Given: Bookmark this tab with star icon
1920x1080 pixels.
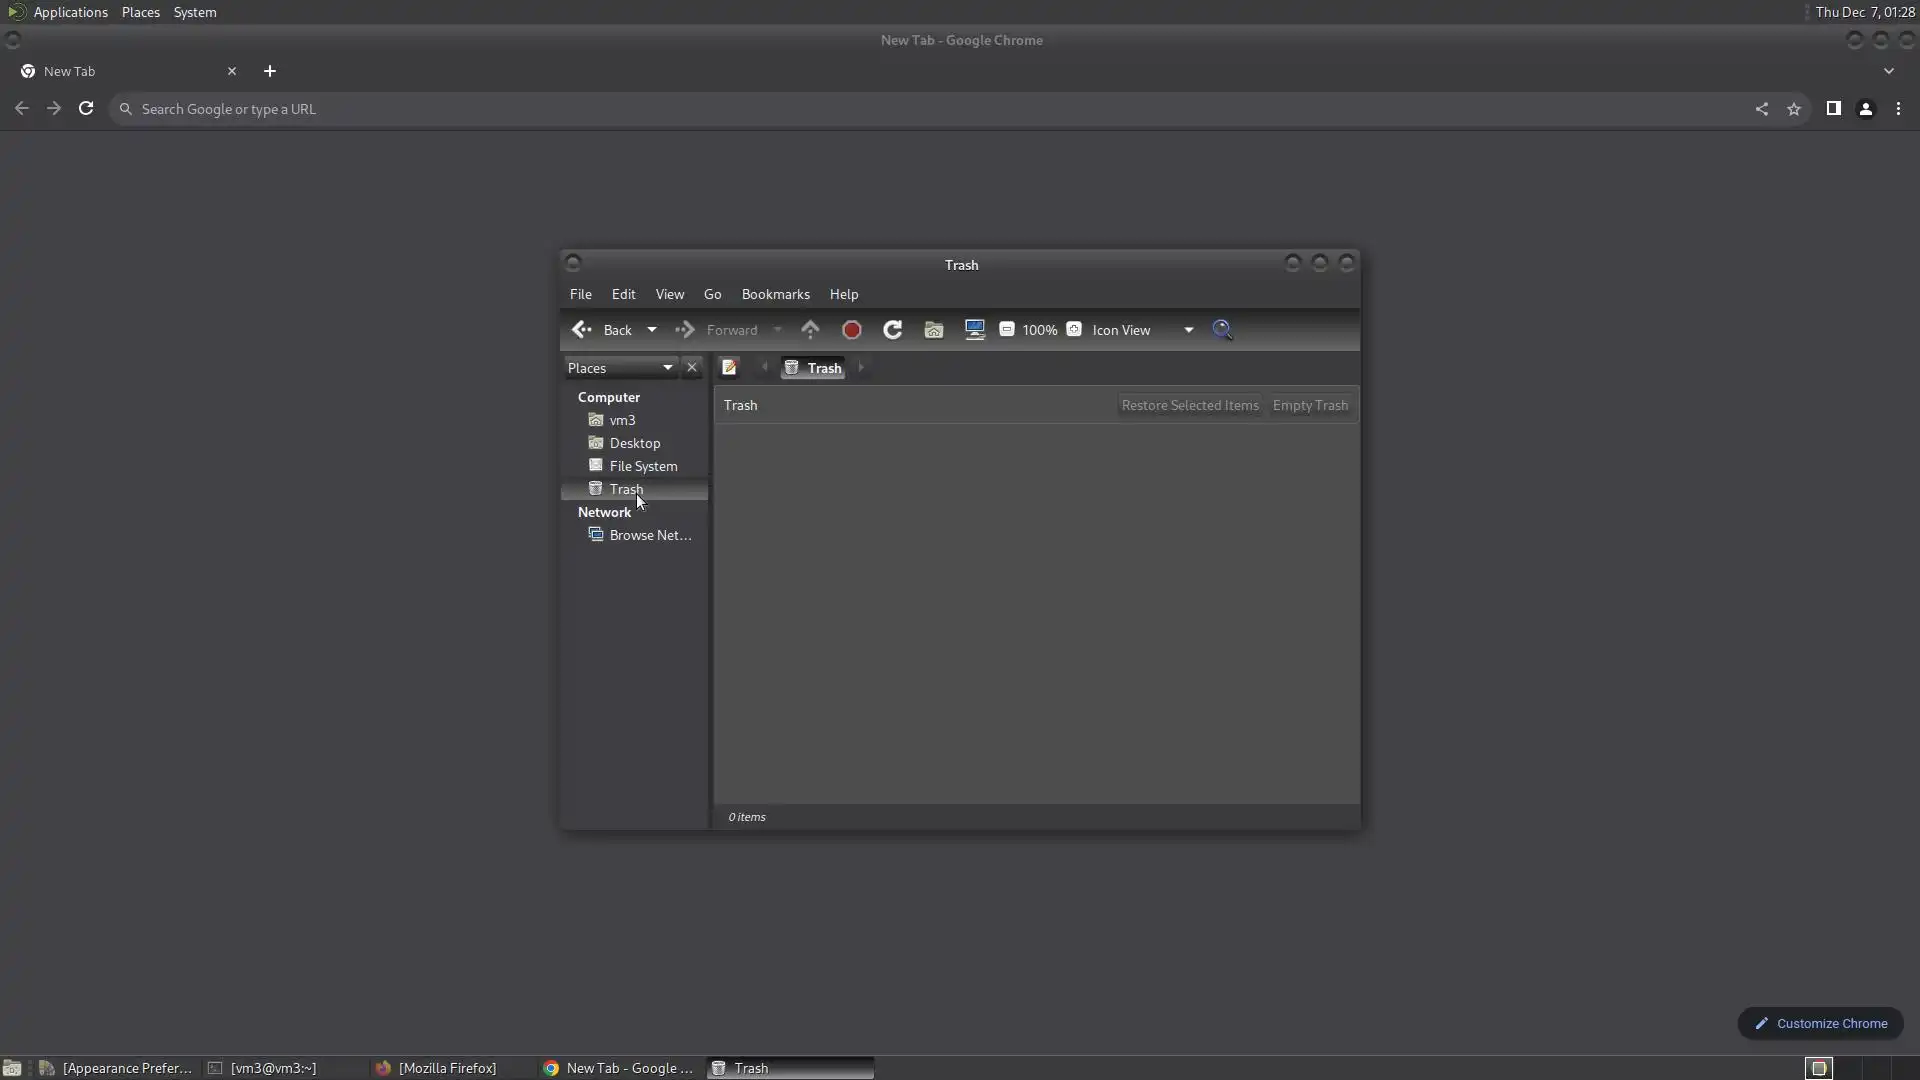Looking at the screenshot, I should pos(1794,109).
